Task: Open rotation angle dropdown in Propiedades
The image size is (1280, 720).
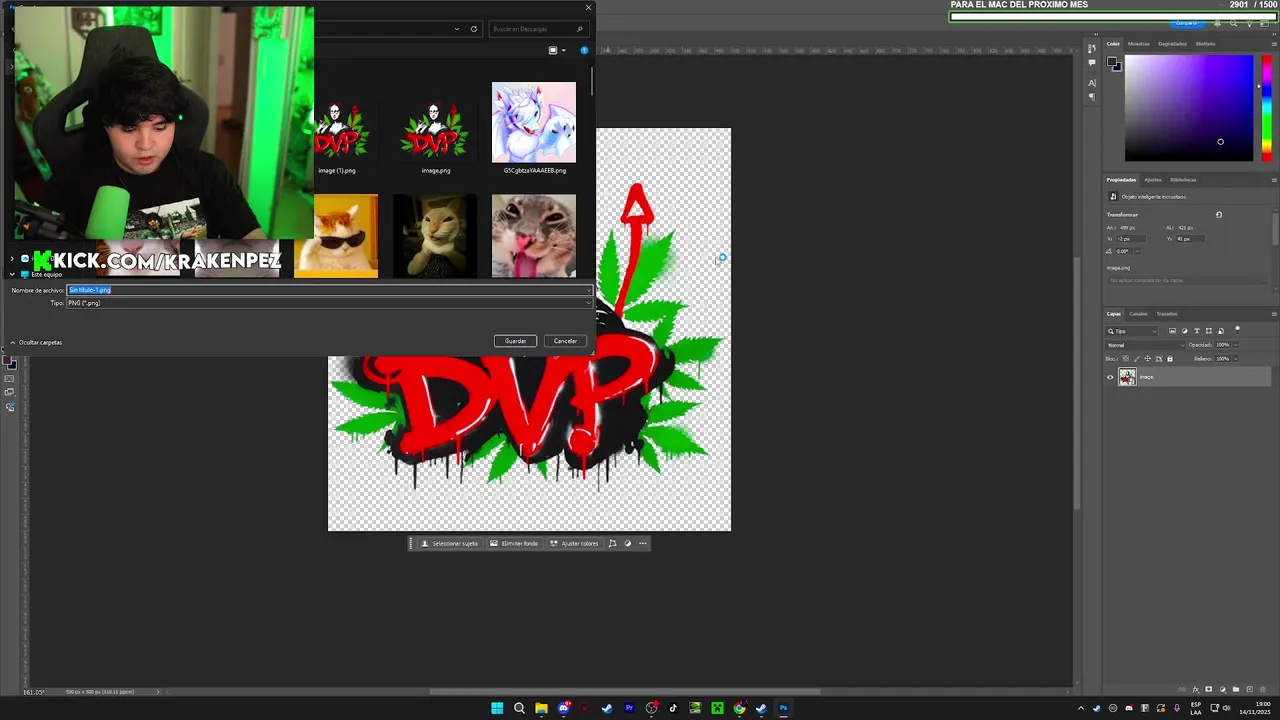Action: (1138, 251)
